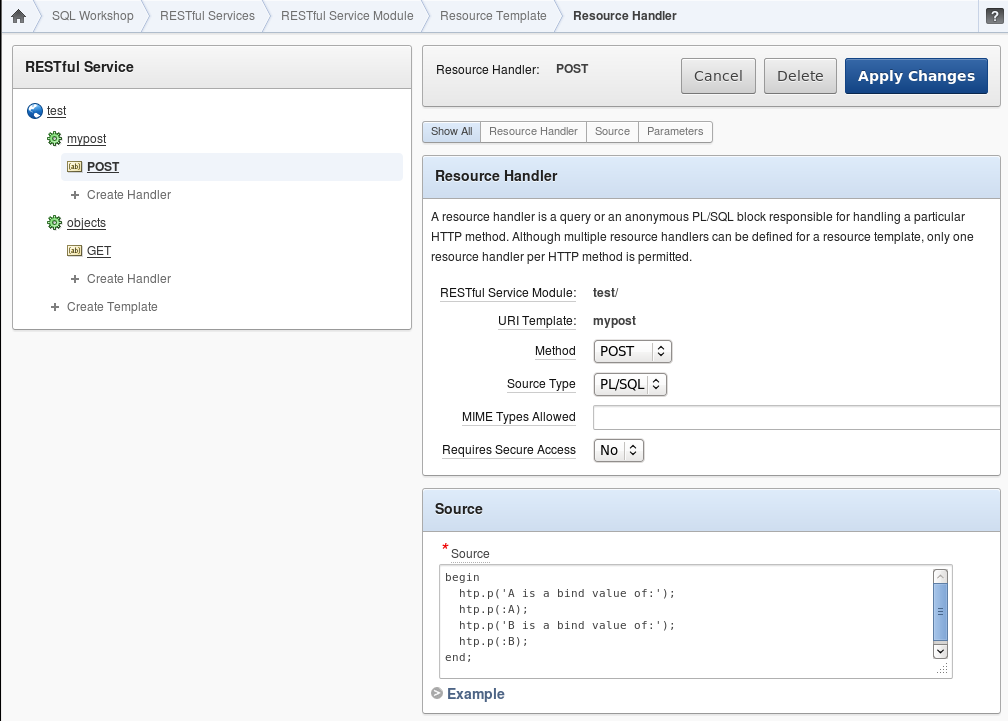This screenshot has width=1008, height=721.
Task: Click the globe icon beside test
Action: 35,111
